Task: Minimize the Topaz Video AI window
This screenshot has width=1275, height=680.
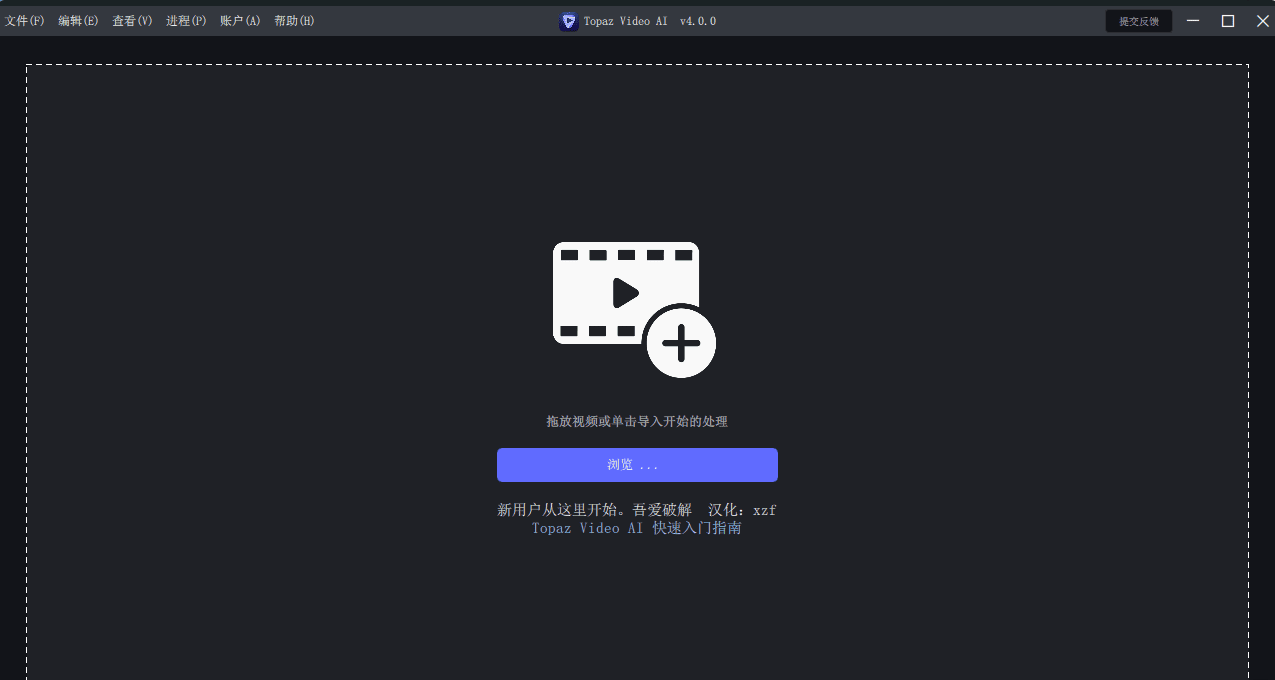Action: 1193,21
